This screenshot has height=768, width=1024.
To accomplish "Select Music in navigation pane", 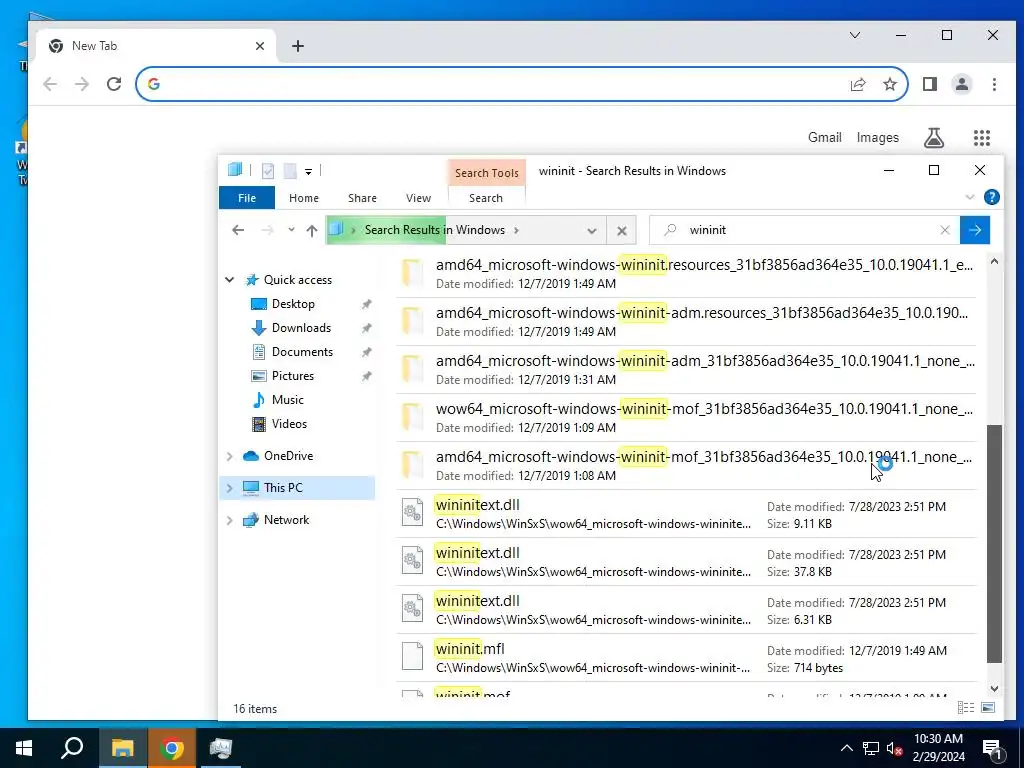I will pyautogui.click(x=287, y=400).
